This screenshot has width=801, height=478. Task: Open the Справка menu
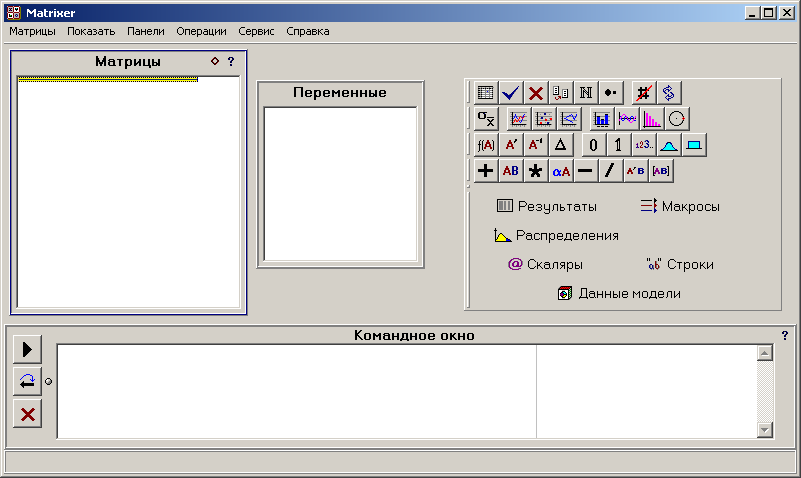pyautogui.click(x=308, y=31)
